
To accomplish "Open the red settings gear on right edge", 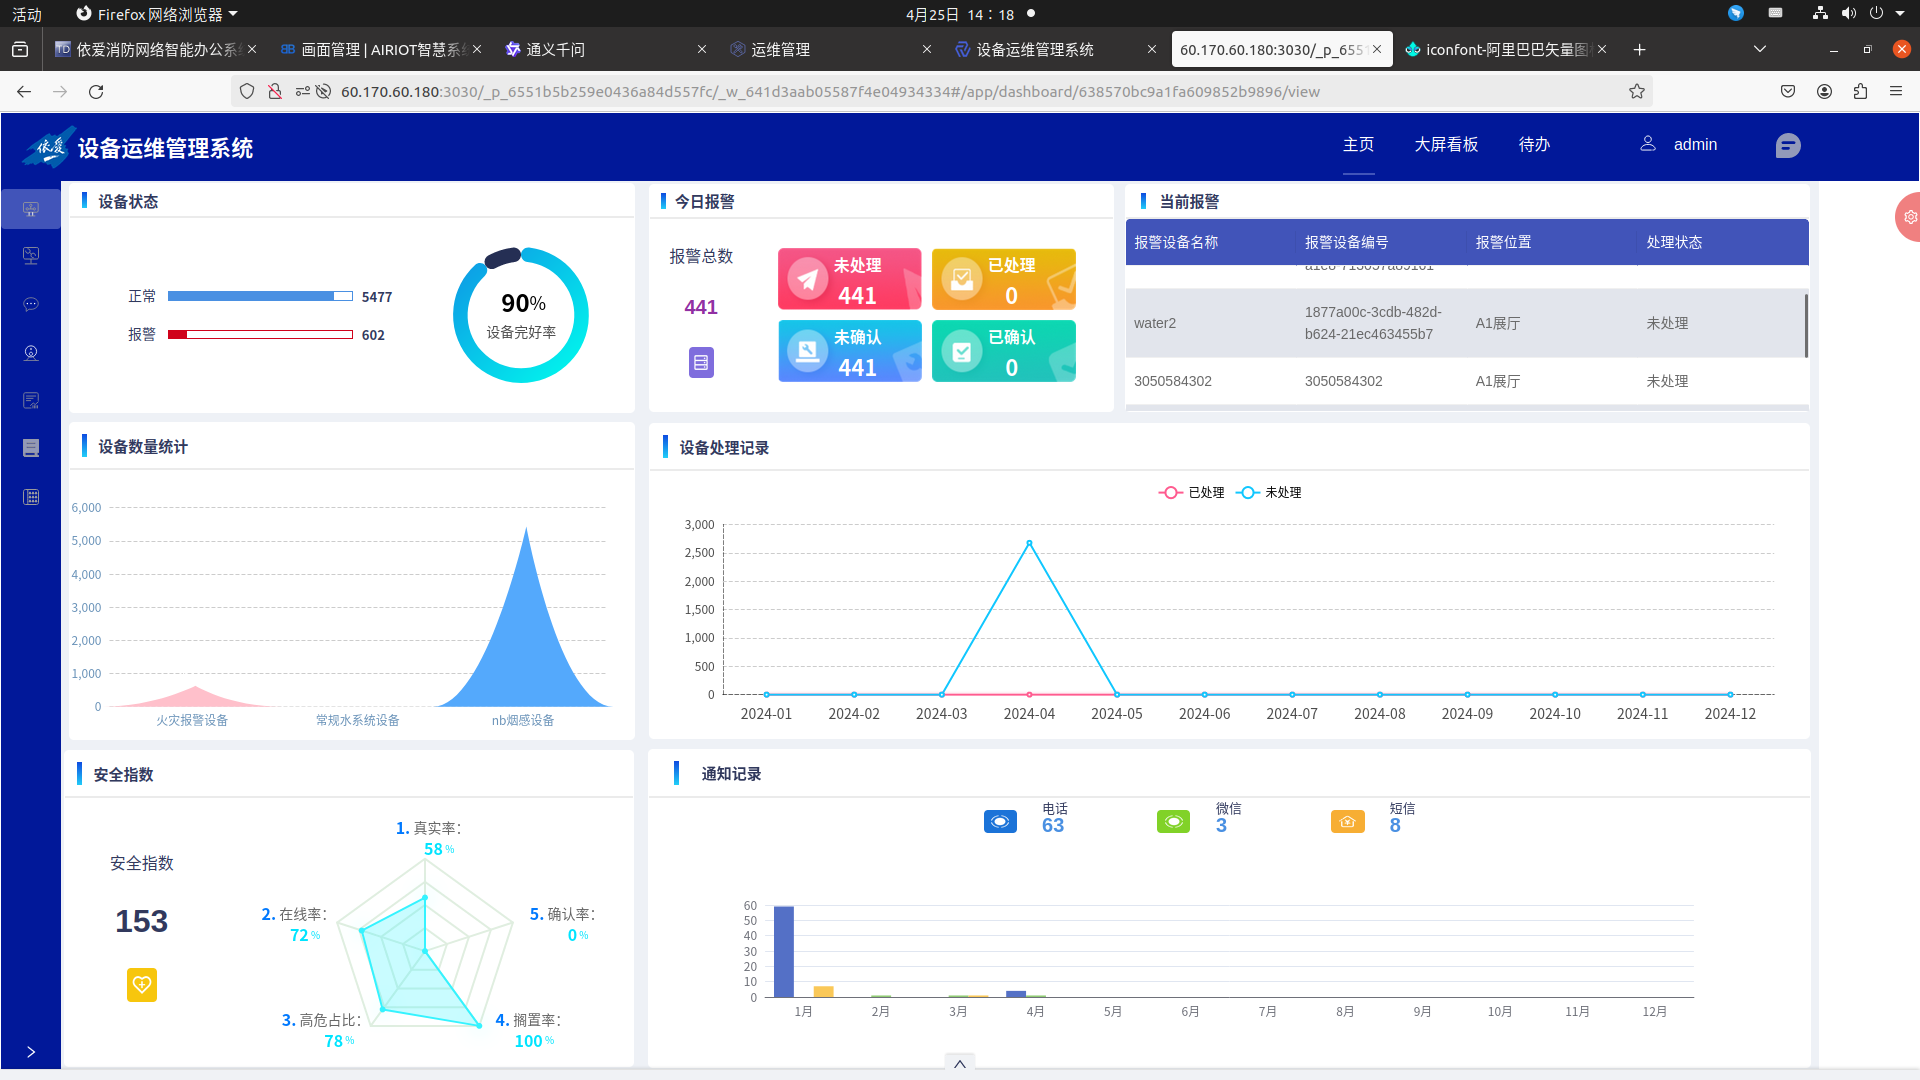I will [1910, 217].
